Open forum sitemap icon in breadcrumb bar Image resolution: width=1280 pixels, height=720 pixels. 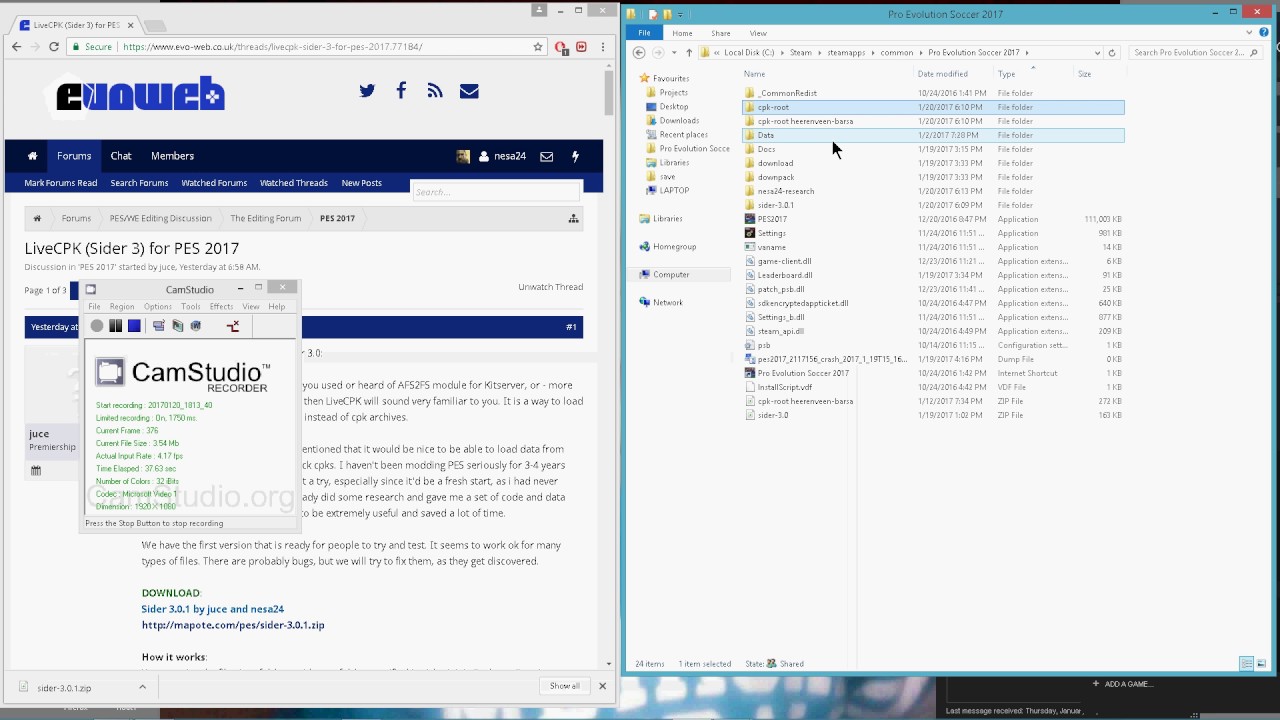574,218
